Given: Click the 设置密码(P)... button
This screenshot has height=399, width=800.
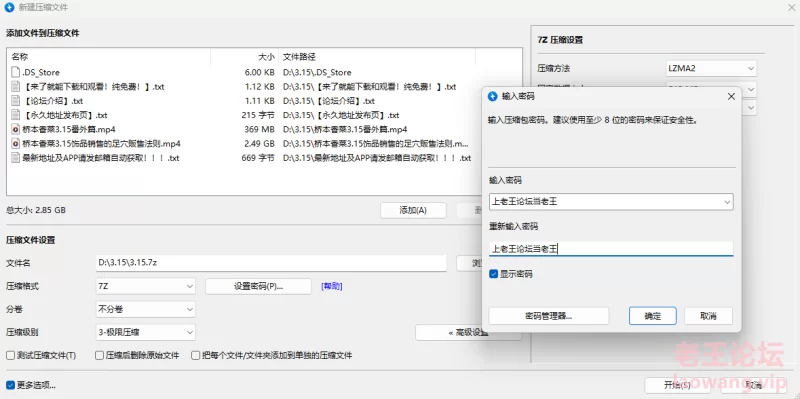Looking at the screenshot, I should point(258,286).
